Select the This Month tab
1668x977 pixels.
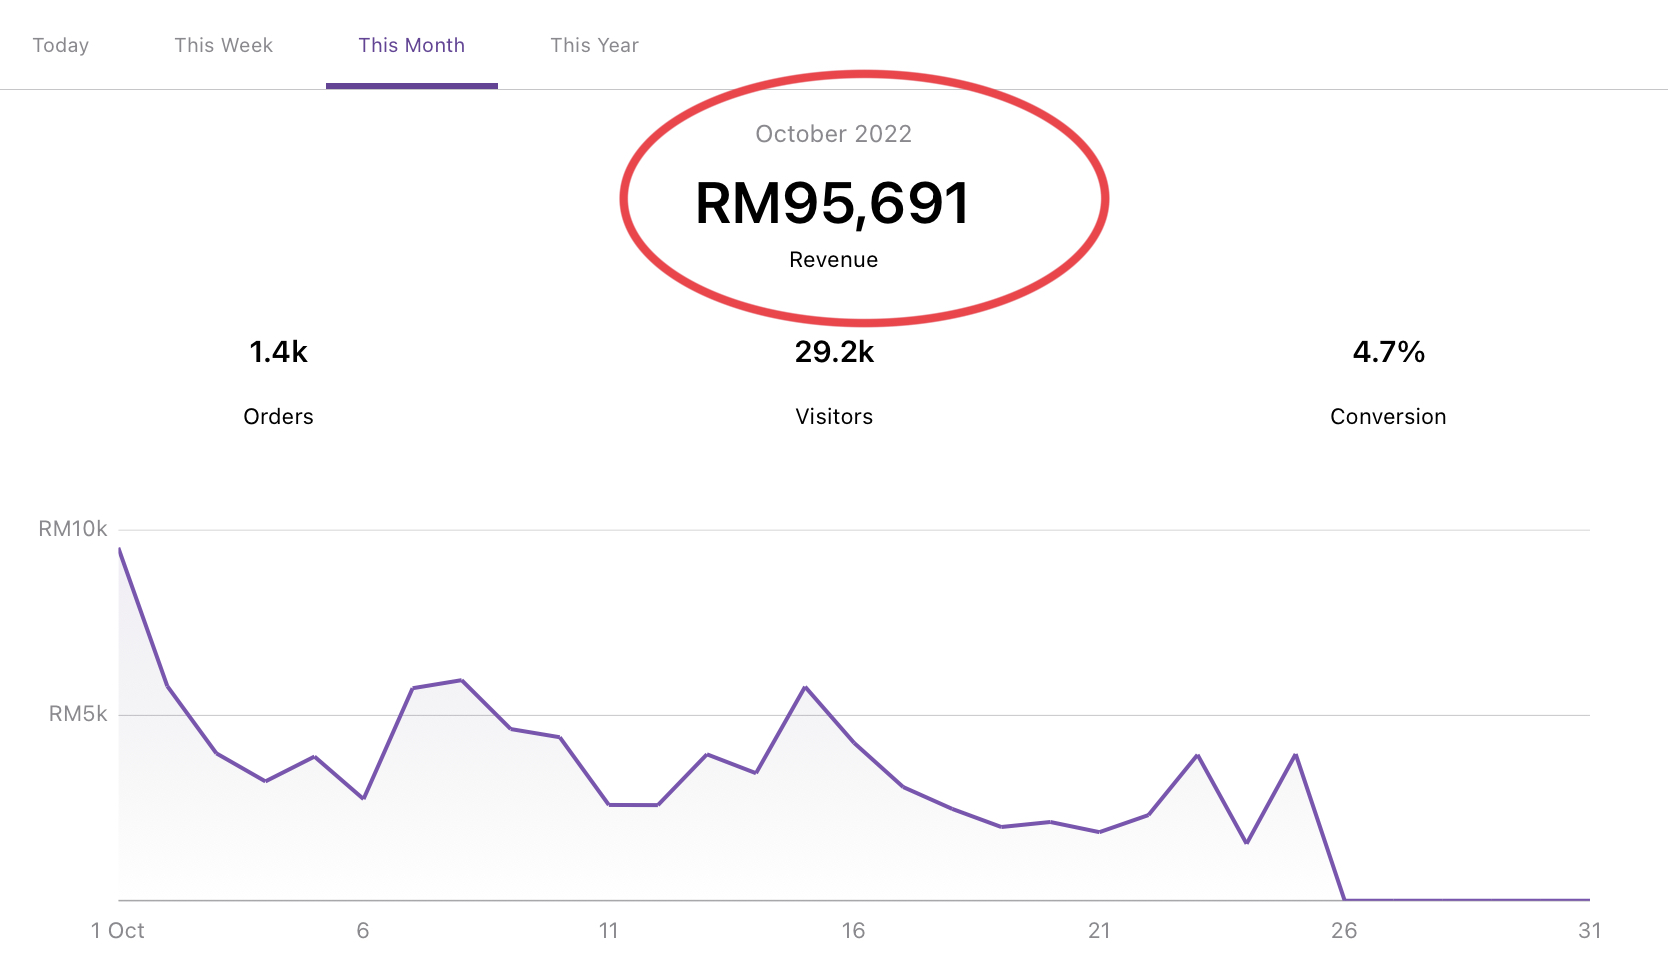(x=411, y=45)
